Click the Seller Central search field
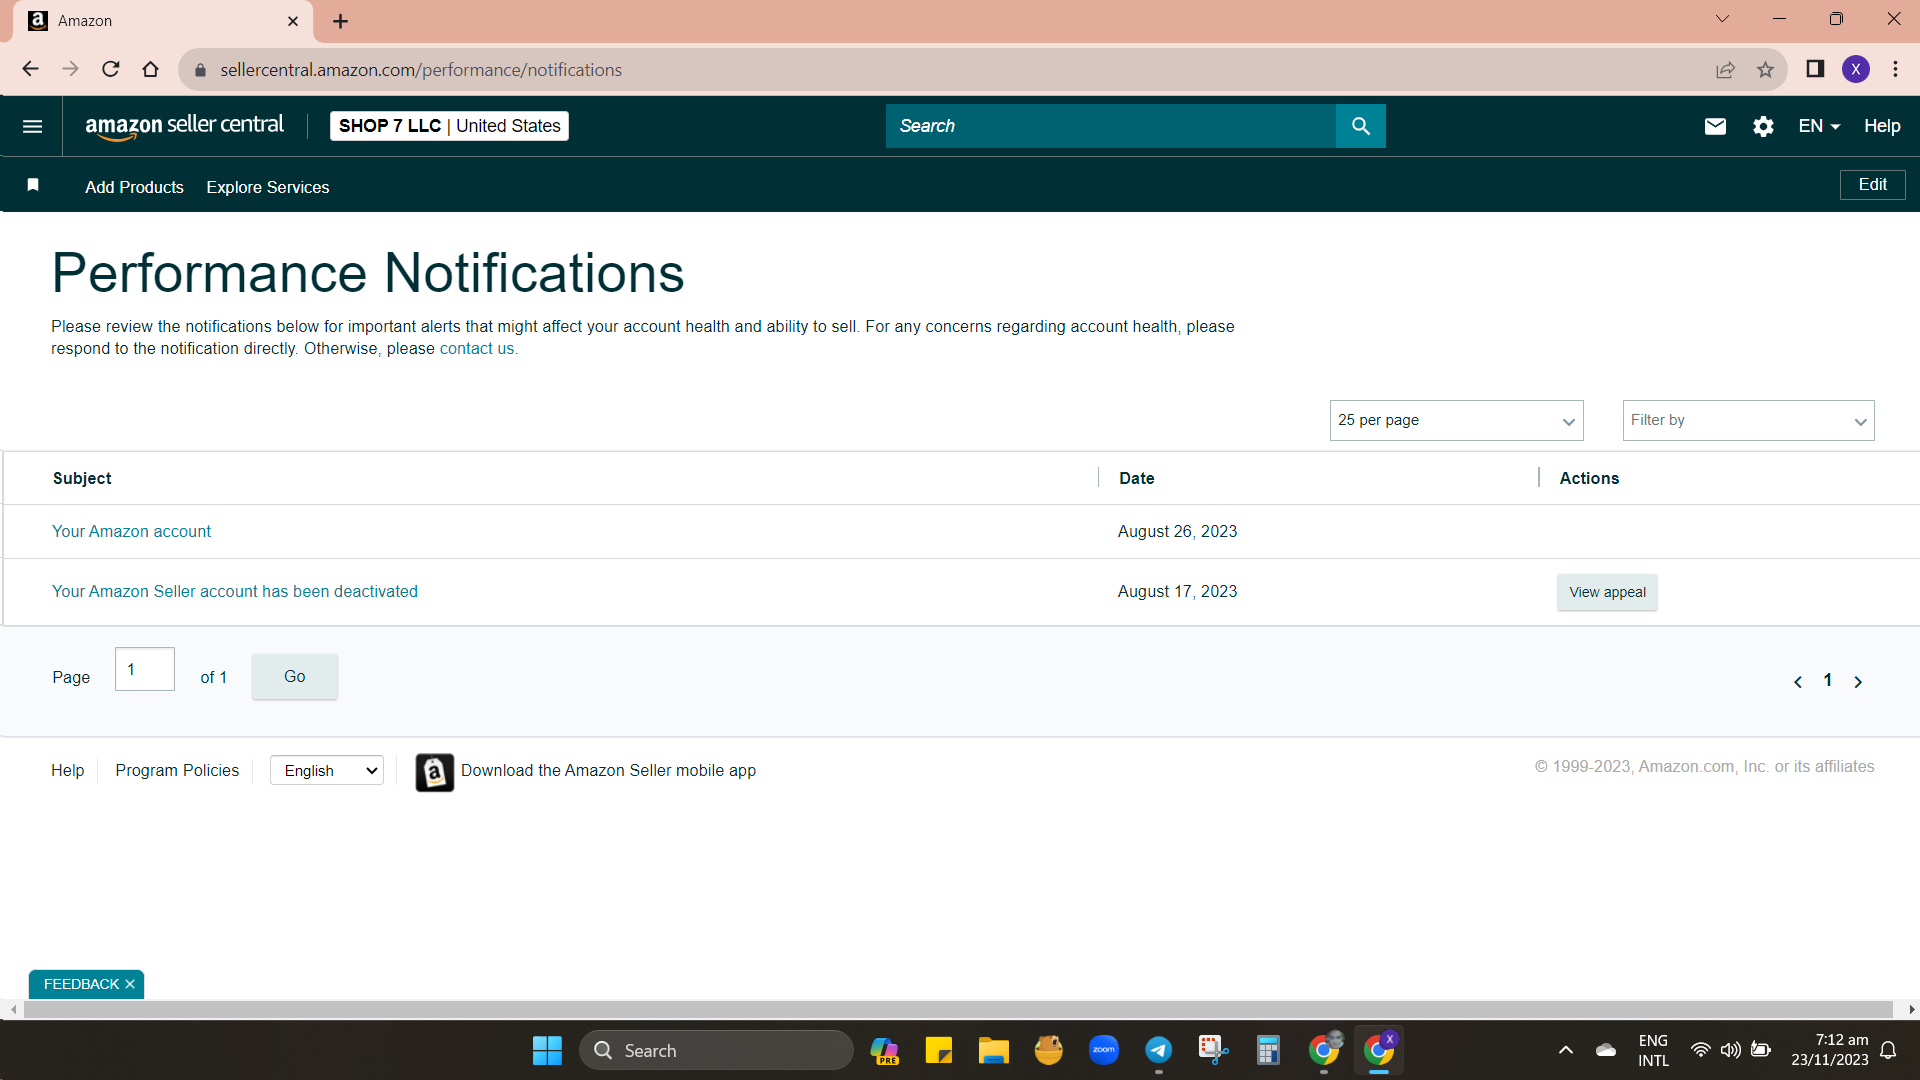Image resolution: width=1920 pixels, height=1080 pixels. (1110, 126)
